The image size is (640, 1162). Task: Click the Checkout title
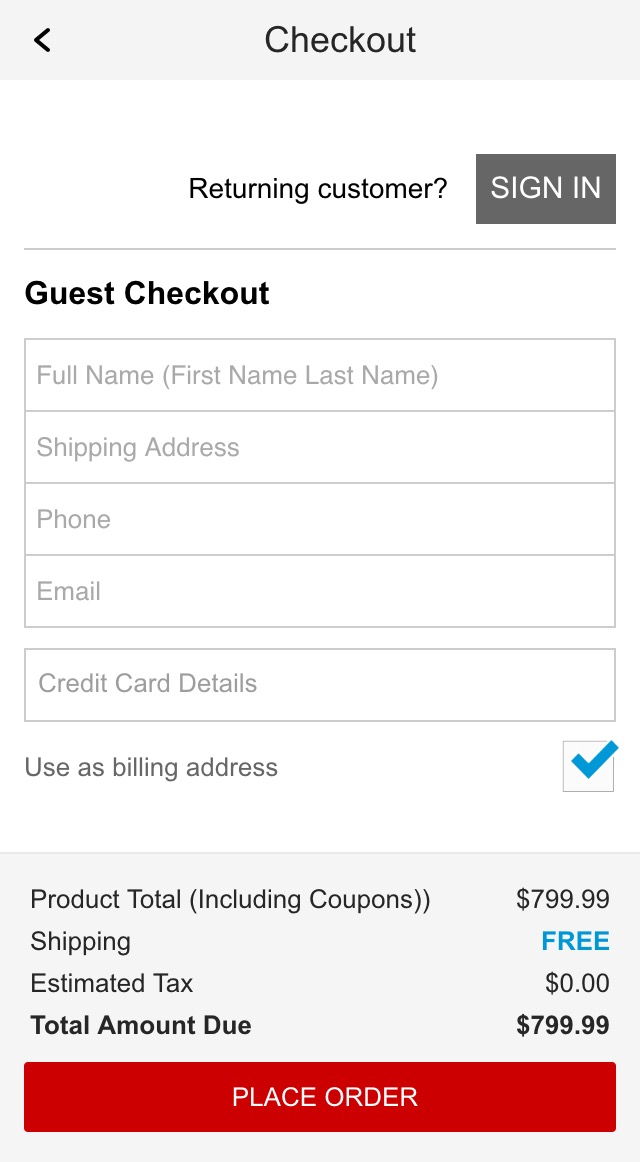coord(340,39)
